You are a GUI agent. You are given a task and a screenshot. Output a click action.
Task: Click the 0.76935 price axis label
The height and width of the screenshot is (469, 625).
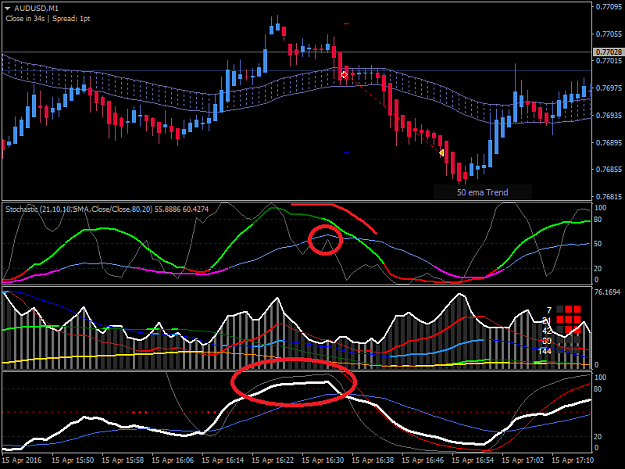pyautogui.click(x=608, y=115)
